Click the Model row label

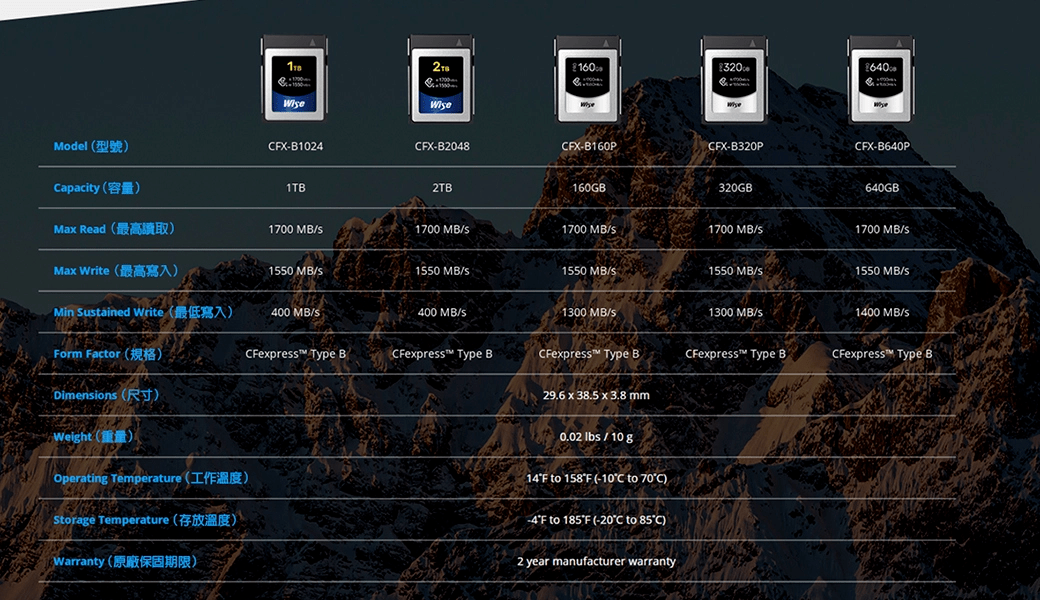pos(91,146)
